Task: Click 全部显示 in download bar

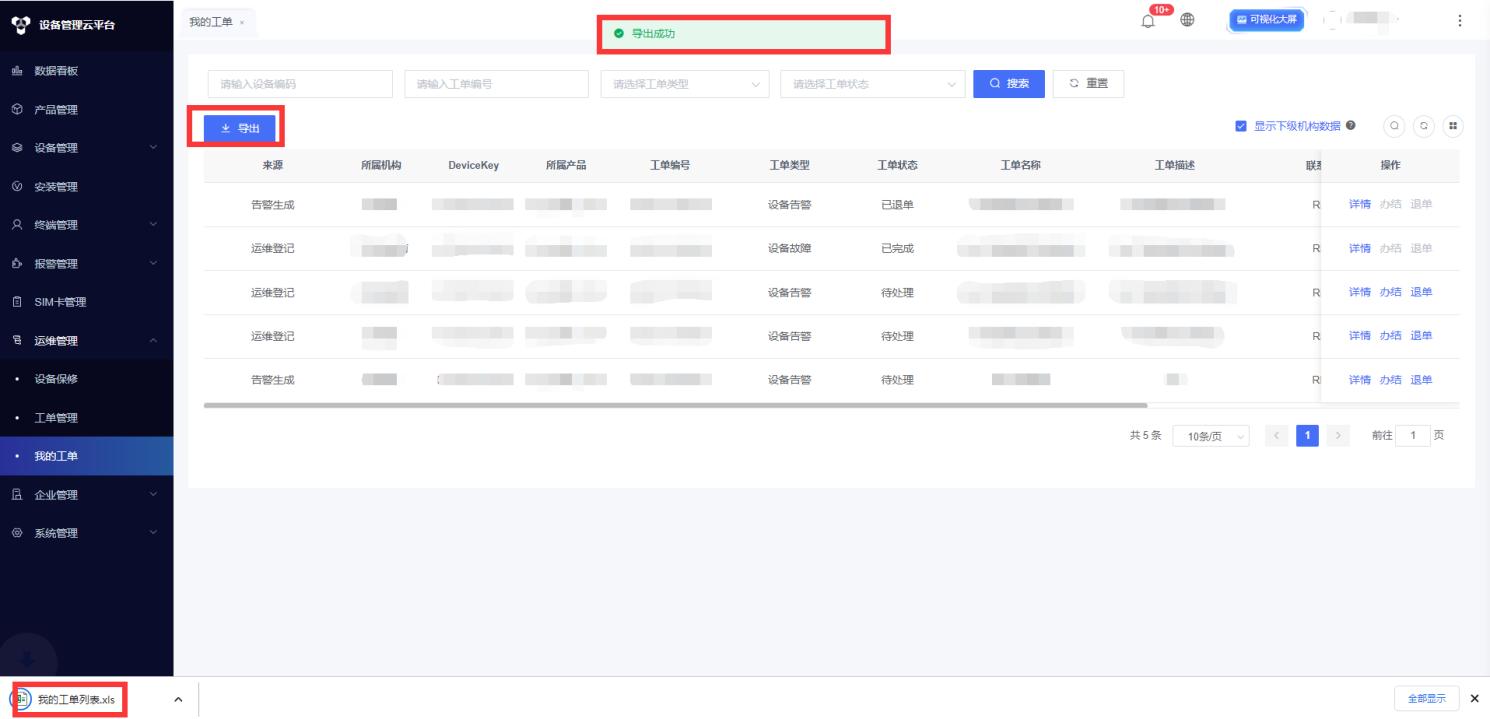Action: point(1426,698)
